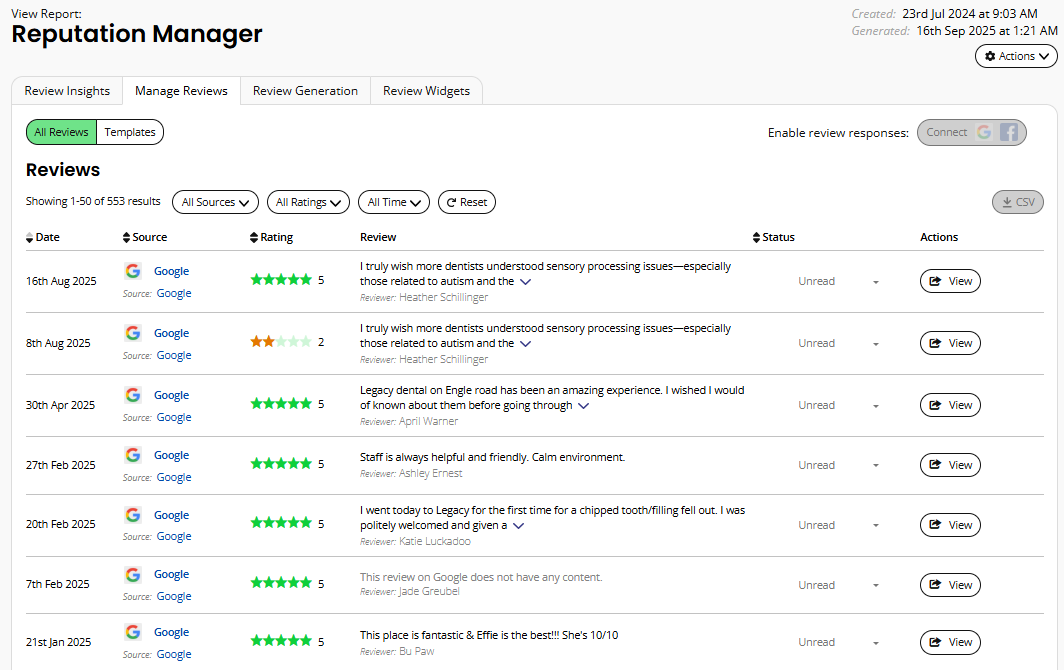Click Google logo icon in 21st Jan 2025 row
1064x670 pixels.
tap(133, 632)
